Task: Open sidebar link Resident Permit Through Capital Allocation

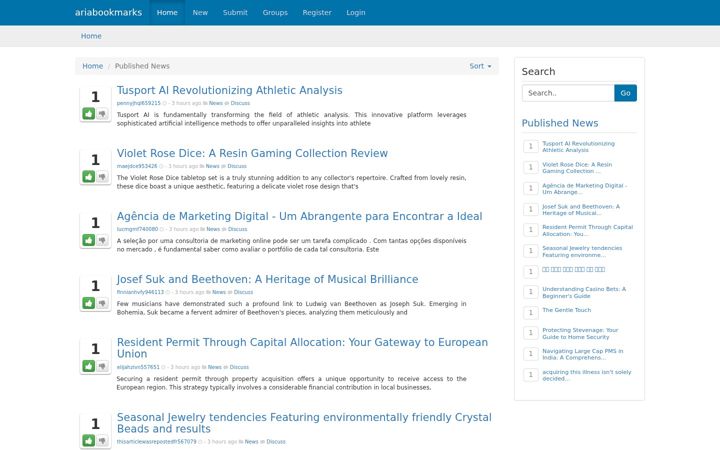Action: pyautogui.click(x=587, y=231)
